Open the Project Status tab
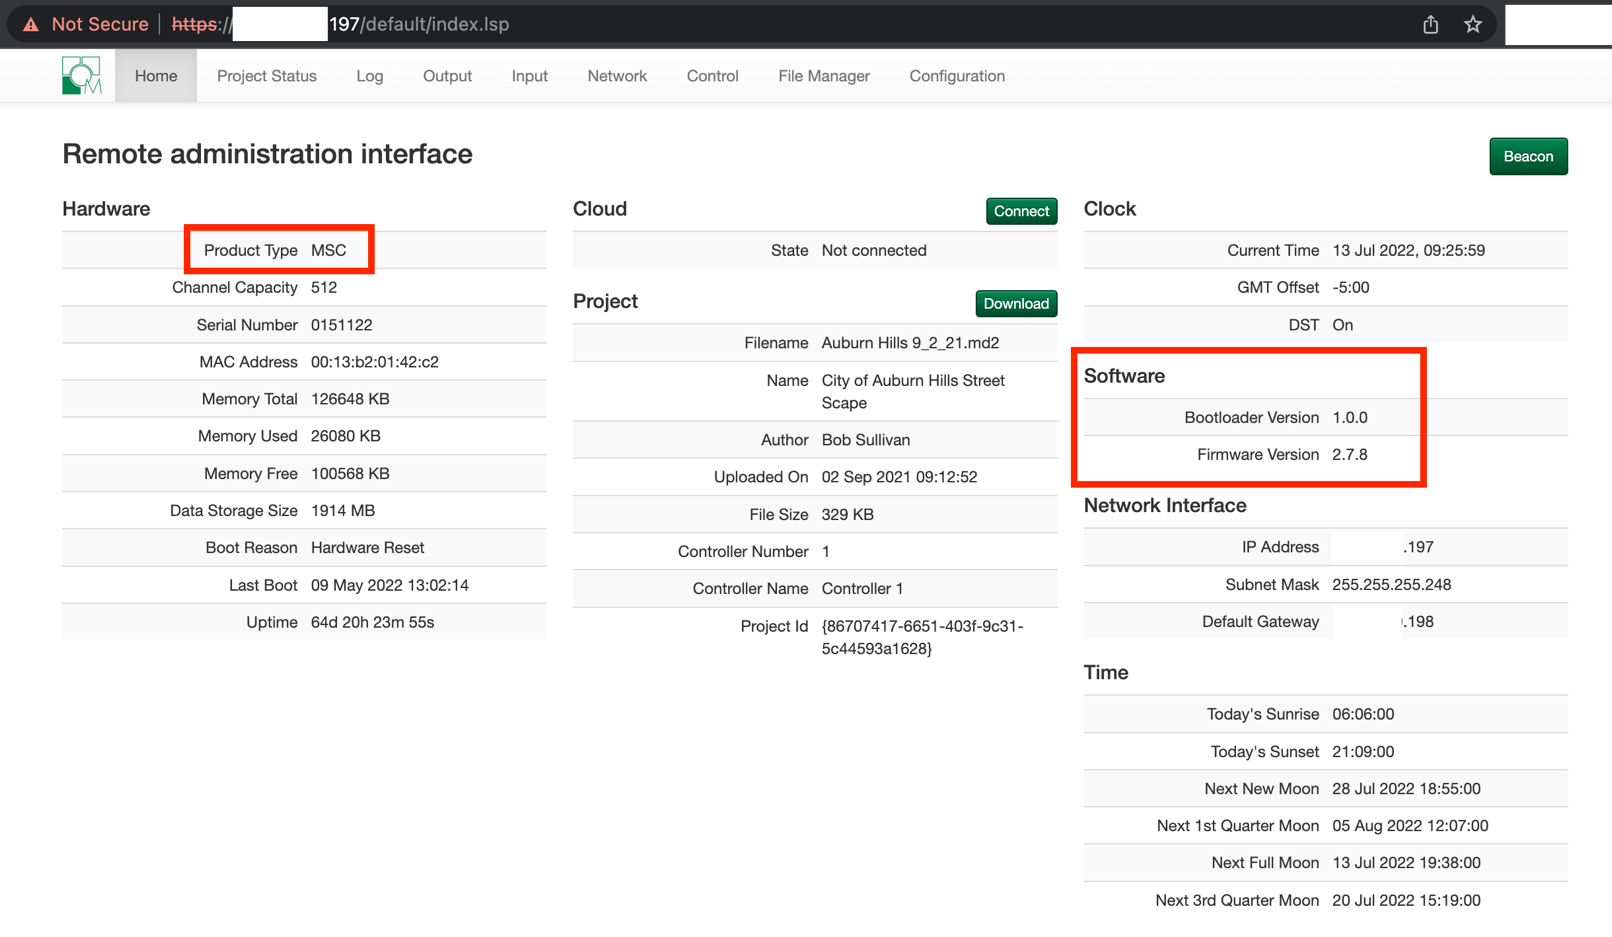Viewport: 1612px width, 937px height. coord(266,76)
